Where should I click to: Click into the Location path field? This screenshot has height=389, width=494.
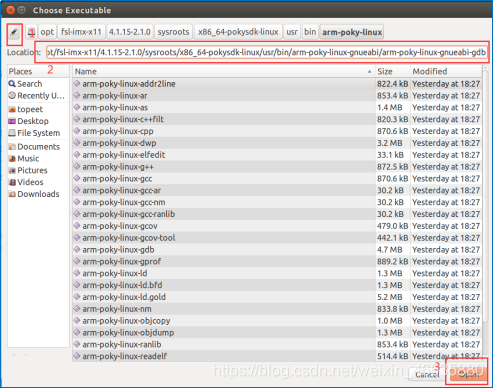tap(266, 52)
